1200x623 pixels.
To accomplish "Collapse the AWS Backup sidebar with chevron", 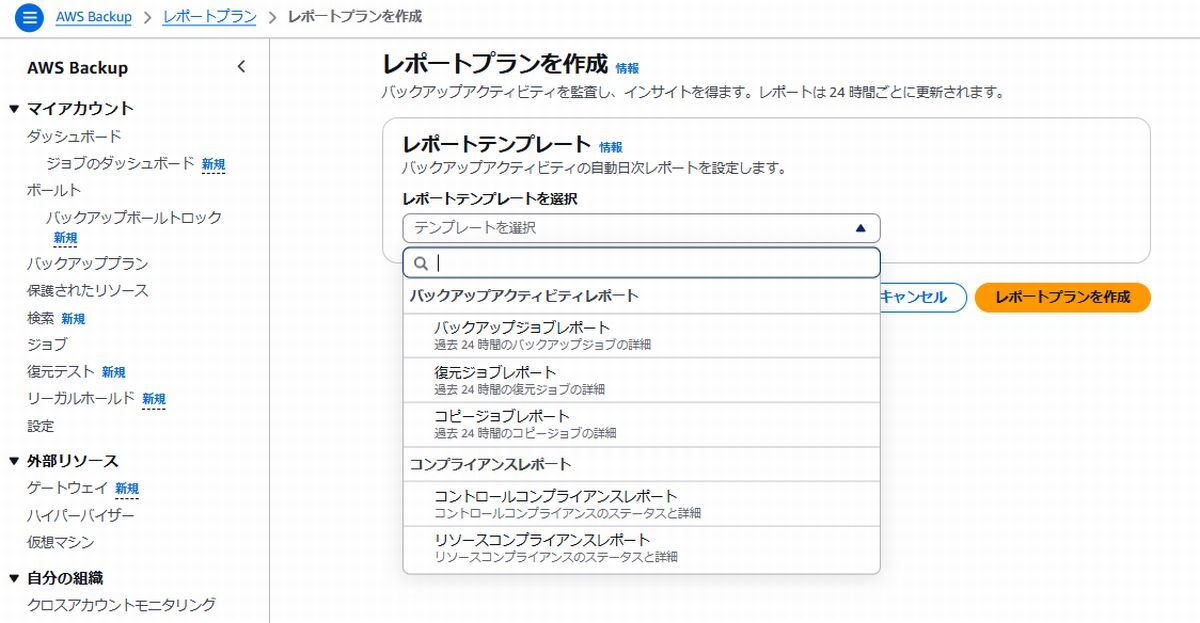I will pos(241,67).
